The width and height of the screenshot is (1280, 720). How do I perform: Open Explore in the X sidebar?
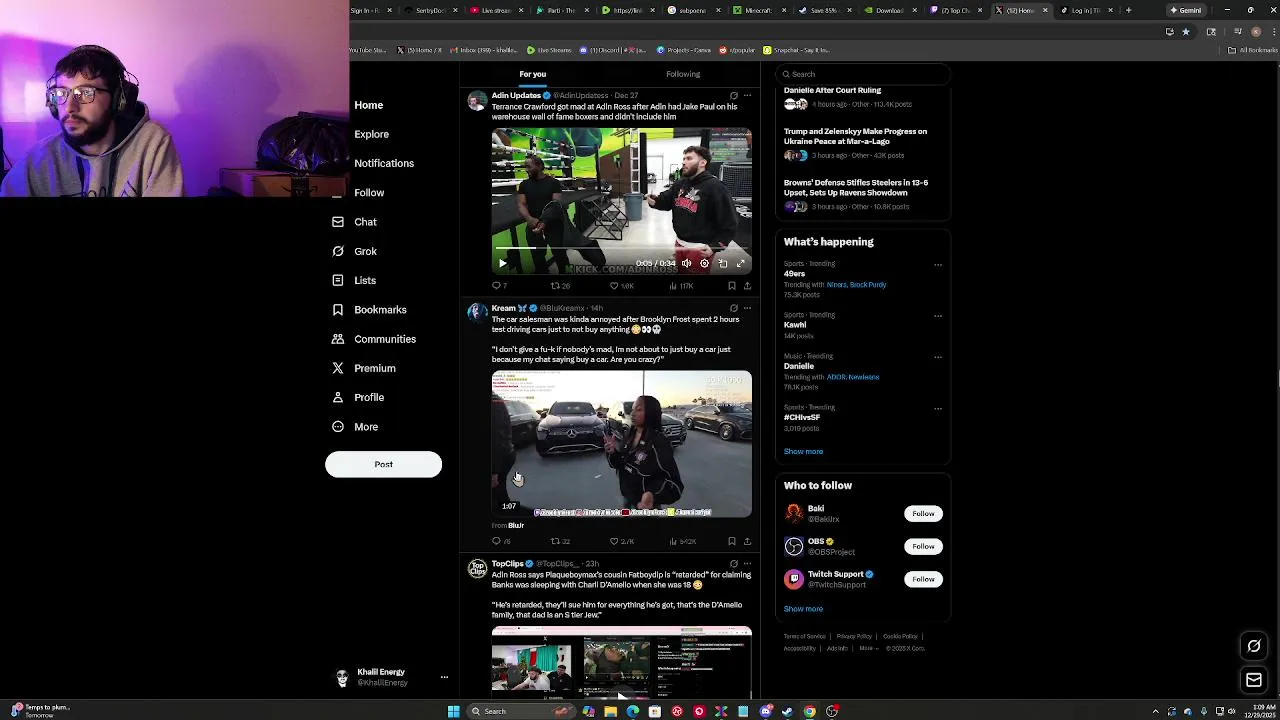(371, 134)
